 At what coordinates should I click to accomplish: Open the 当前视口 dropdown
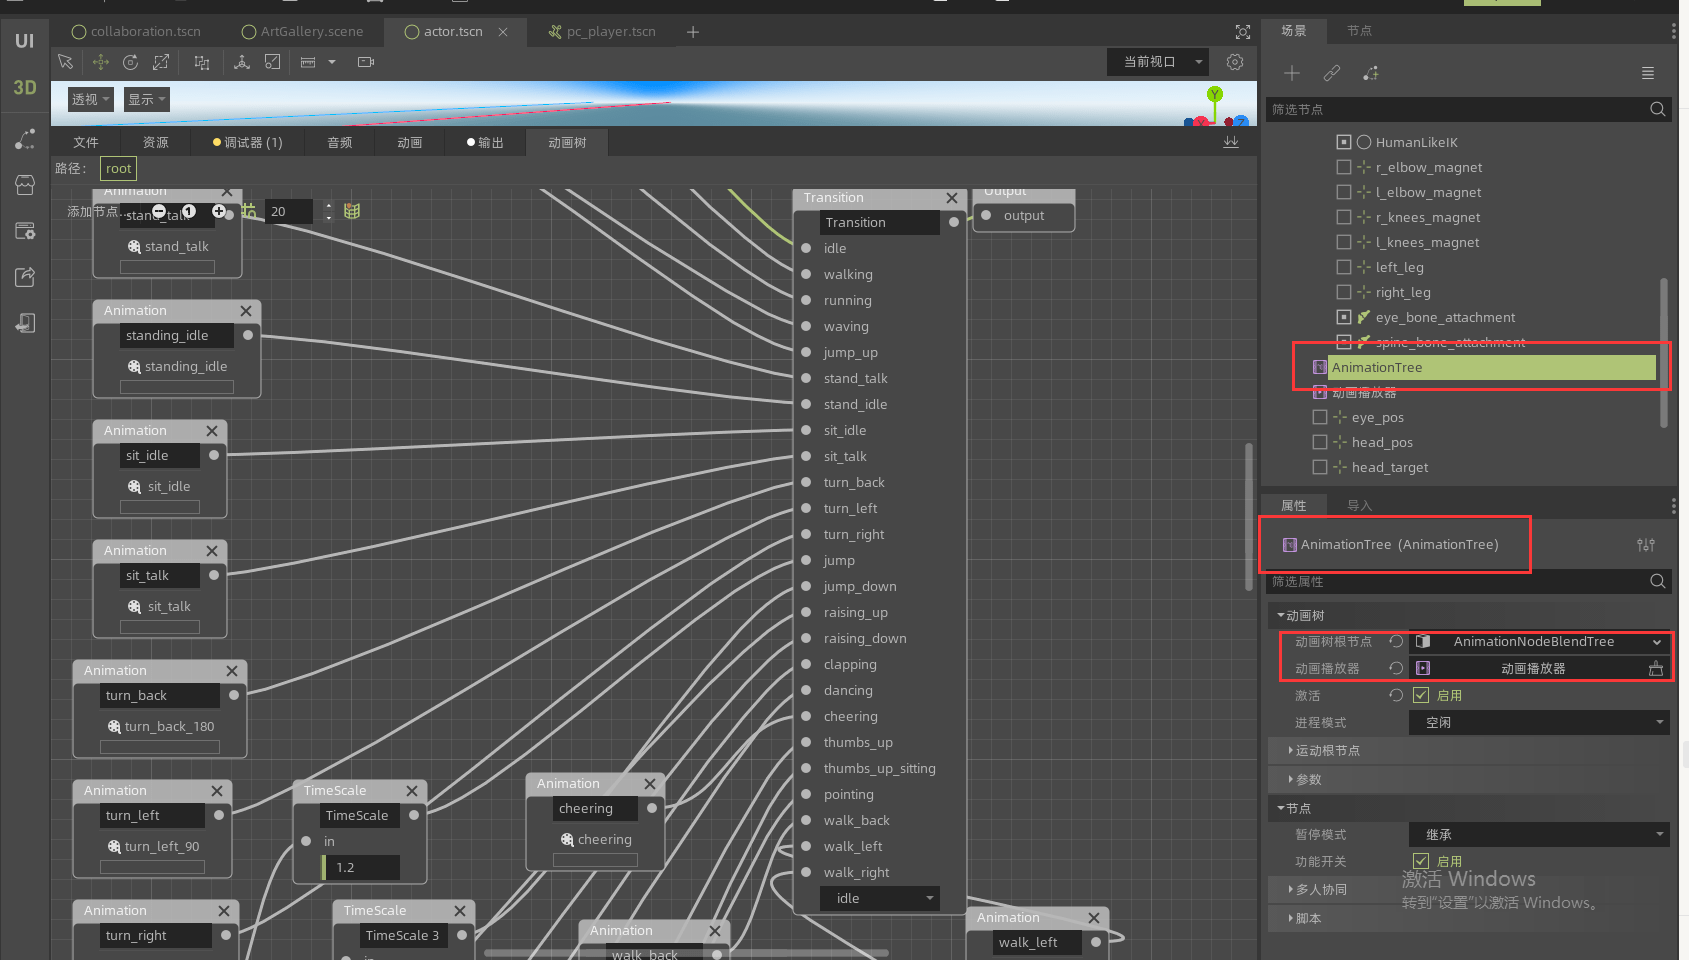pos(1158,62)
